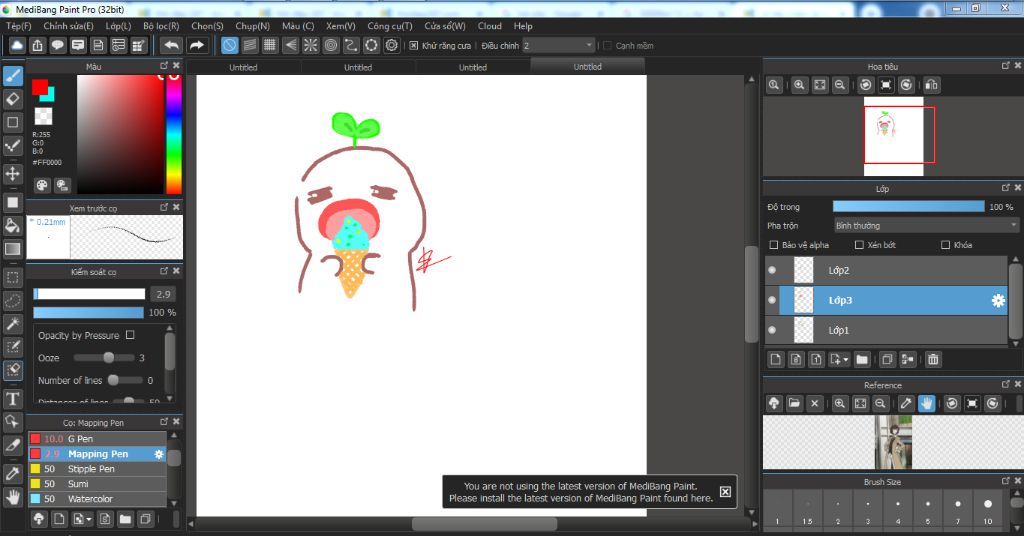Viewport: 1024px width, 536px height.
Task: Delete the current layer
Action: click(x=933, y=359)
